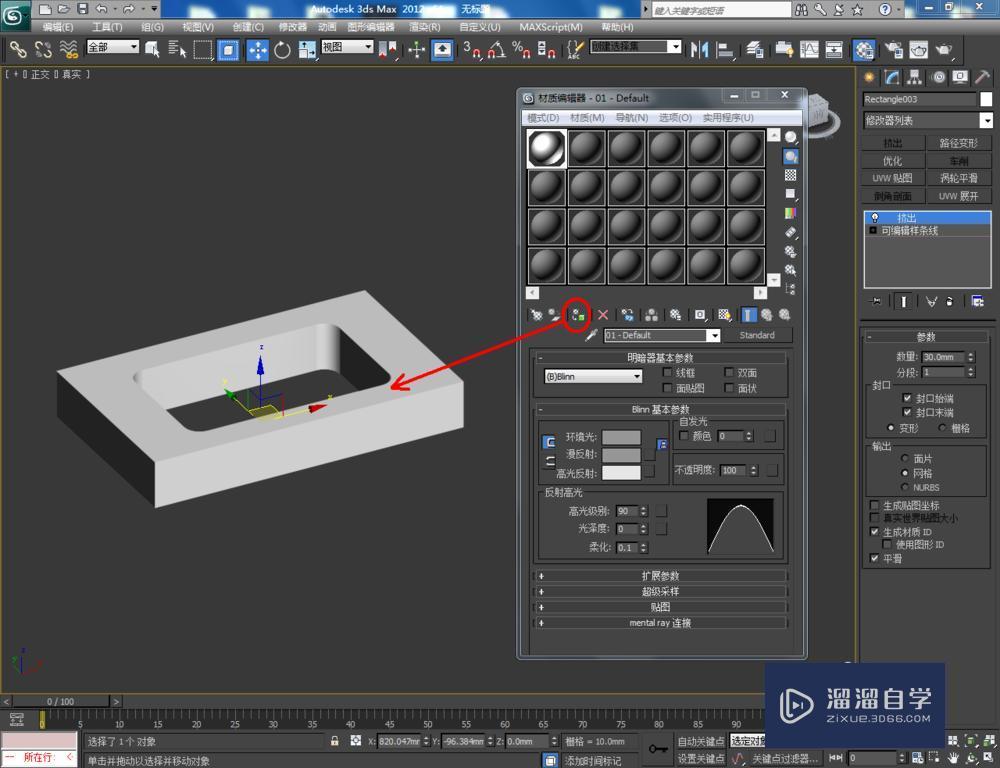Click the Render Production teapot icon
The width and height of the screenshot is (1000, 768).
pos(943,49)
